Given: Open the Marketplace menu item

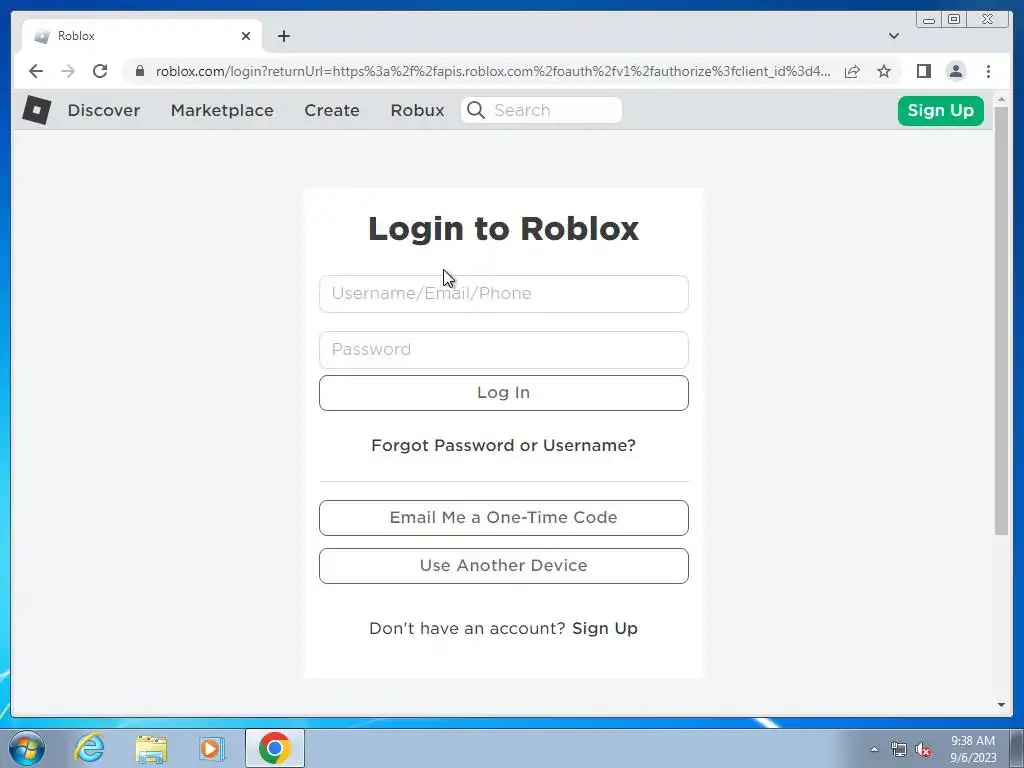Looking at the screenshot, I should [222, 110].
